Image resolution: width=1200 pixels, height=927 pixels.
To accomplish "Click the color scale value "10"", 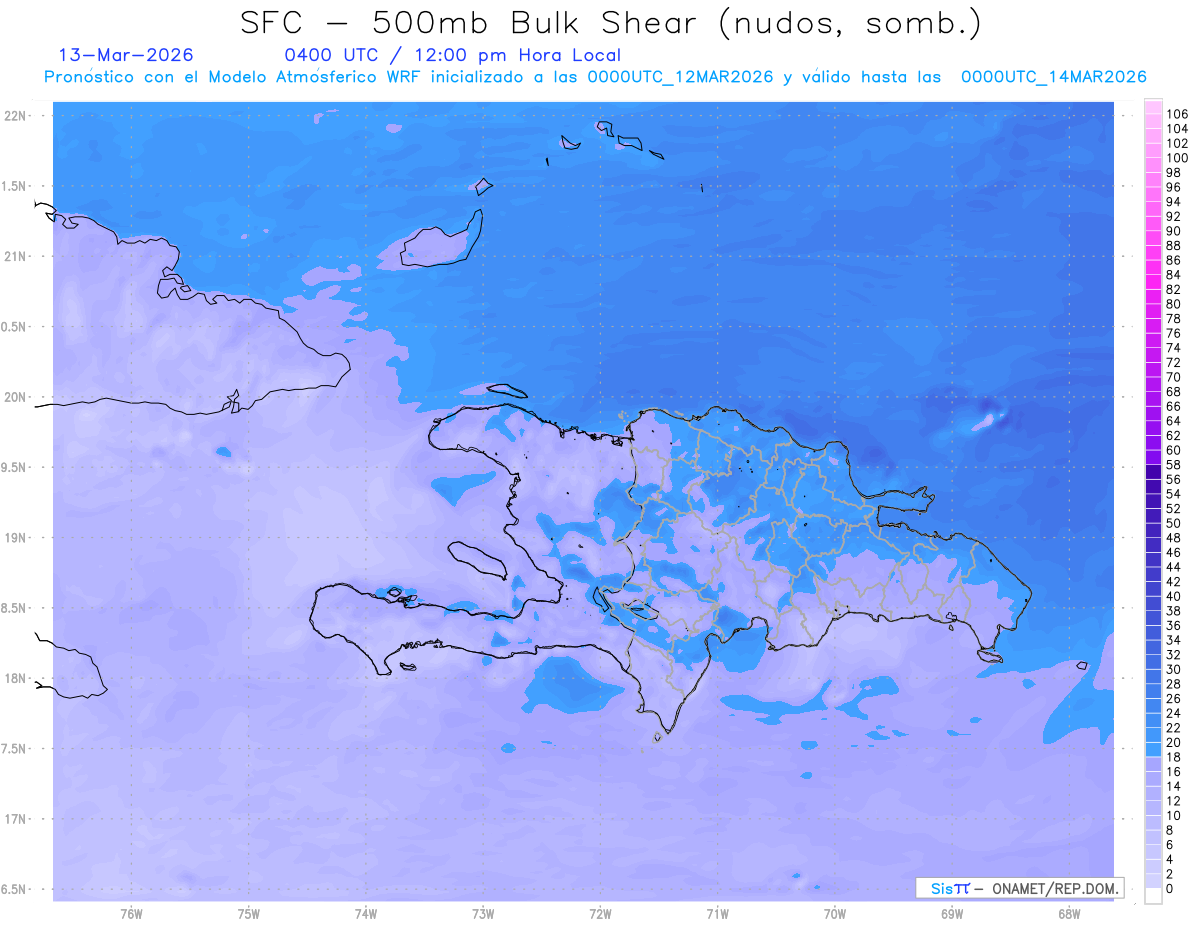I will (x=1174, y=816).
